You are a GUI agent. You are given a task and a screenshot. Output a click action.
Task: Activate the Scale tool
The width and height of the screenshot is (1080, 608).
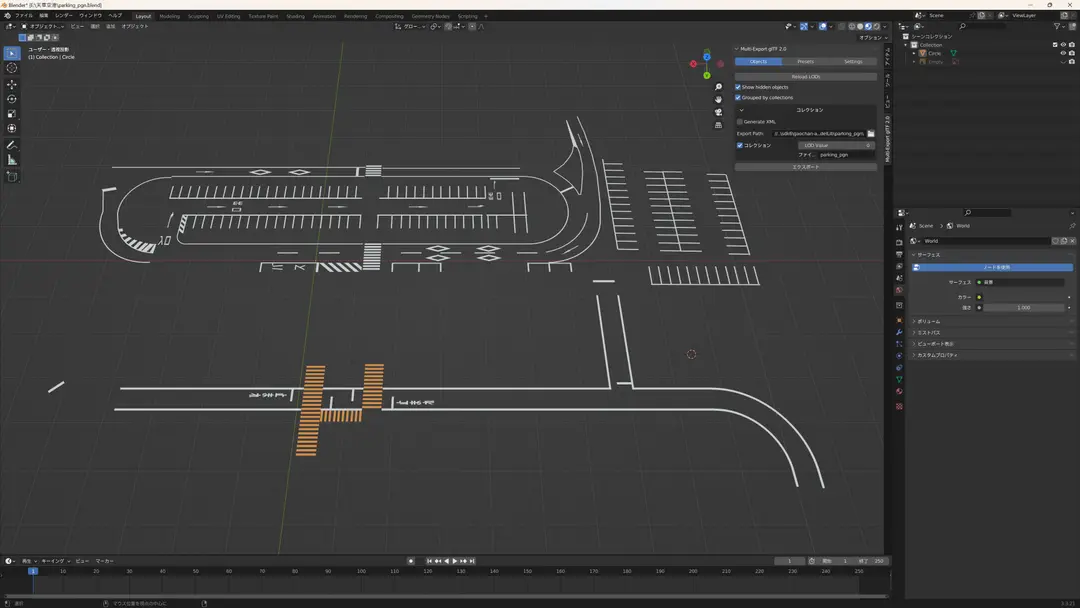point(12,114)
